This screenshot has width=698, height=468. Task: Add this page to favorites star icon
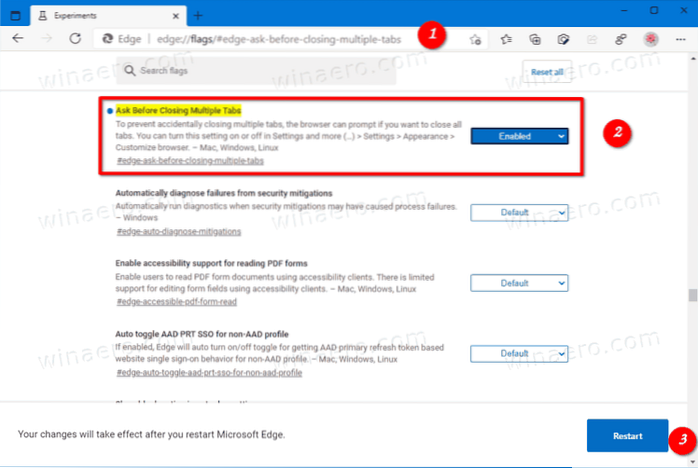point(474,39)
